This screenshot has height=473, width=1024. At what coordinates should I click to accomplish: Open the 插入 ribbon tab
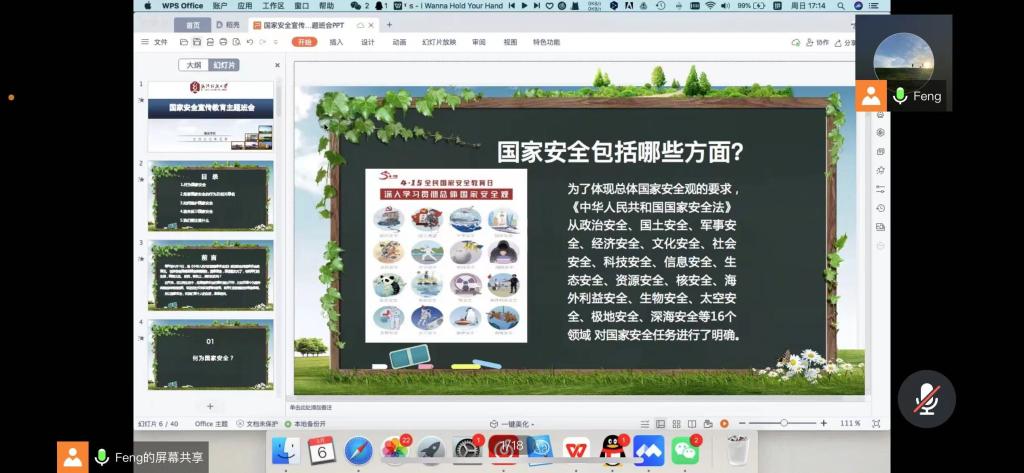click(336, 42)
